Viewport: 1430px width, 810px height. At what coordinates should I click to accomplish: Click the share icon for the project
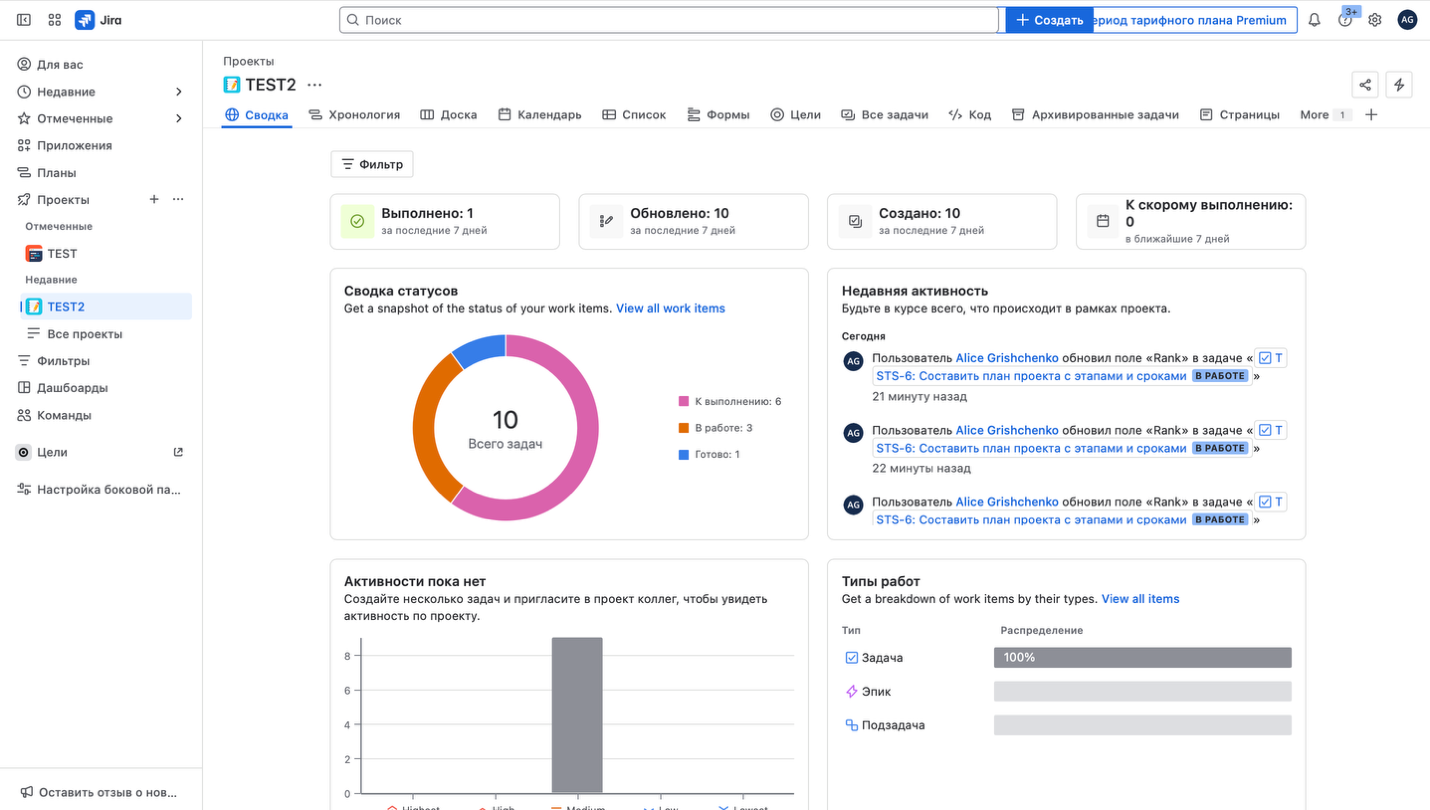point(1365,85)
